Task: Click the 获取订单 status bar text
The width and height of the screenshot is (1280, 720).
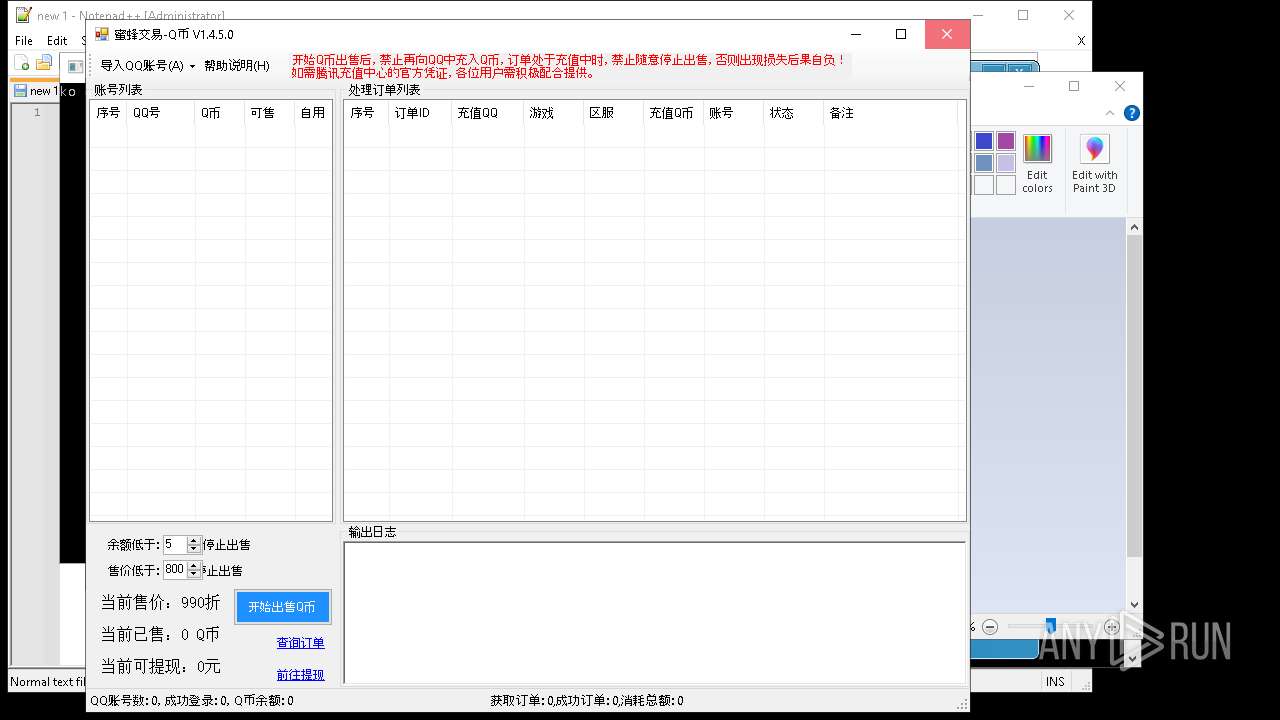Action: pos(587,701)
